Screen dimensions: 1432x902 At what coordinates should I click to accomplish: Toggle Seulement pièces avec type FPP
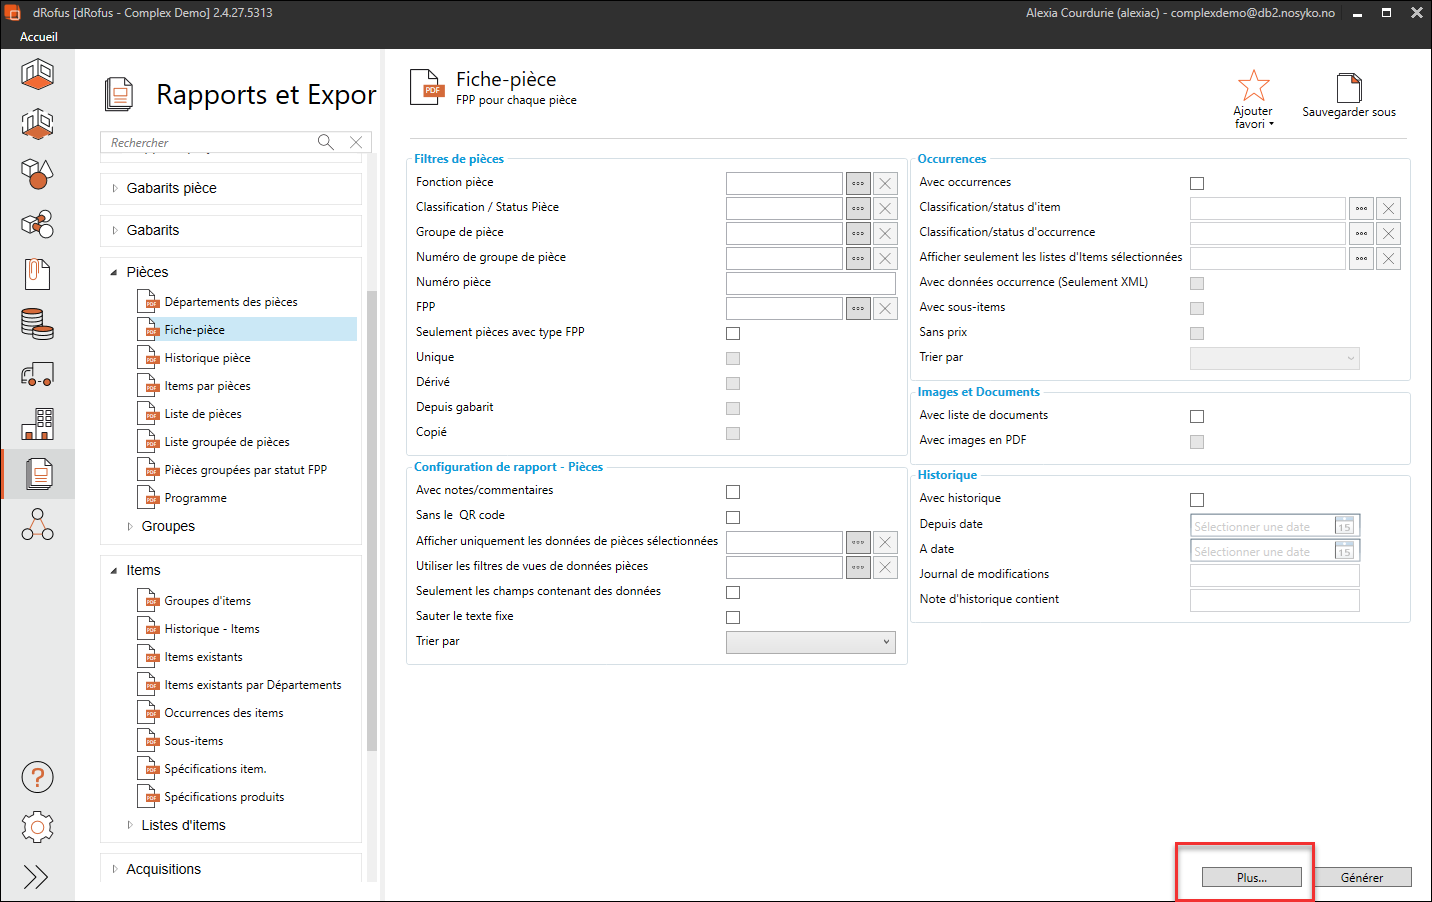coord(733,333)
